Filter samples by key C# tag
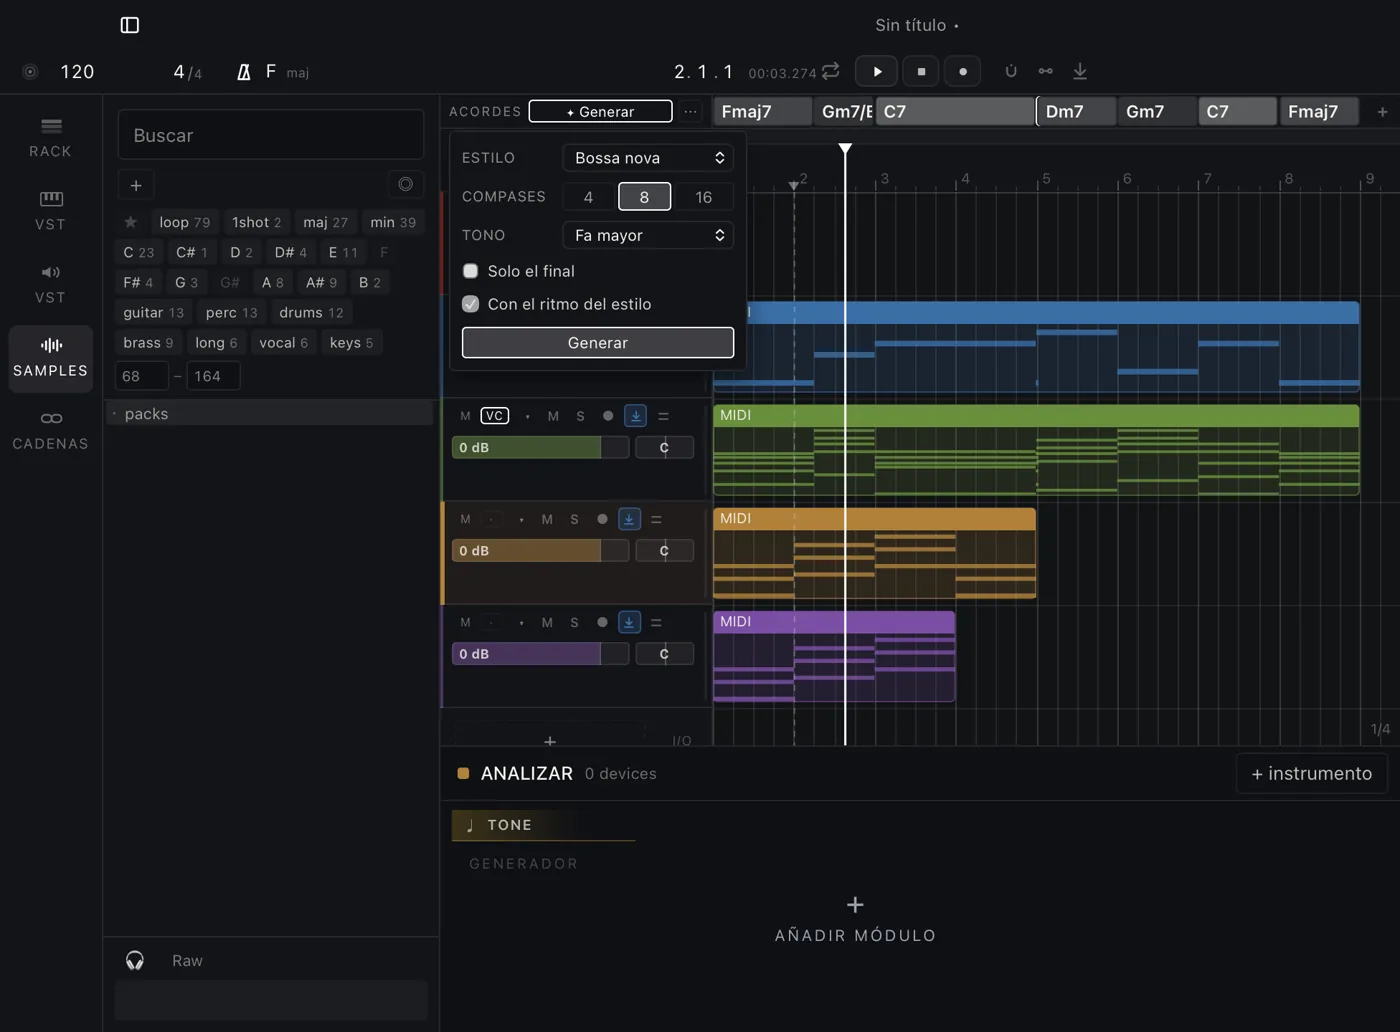This screenshot has height=1032, width=1400. click(191, 252)
